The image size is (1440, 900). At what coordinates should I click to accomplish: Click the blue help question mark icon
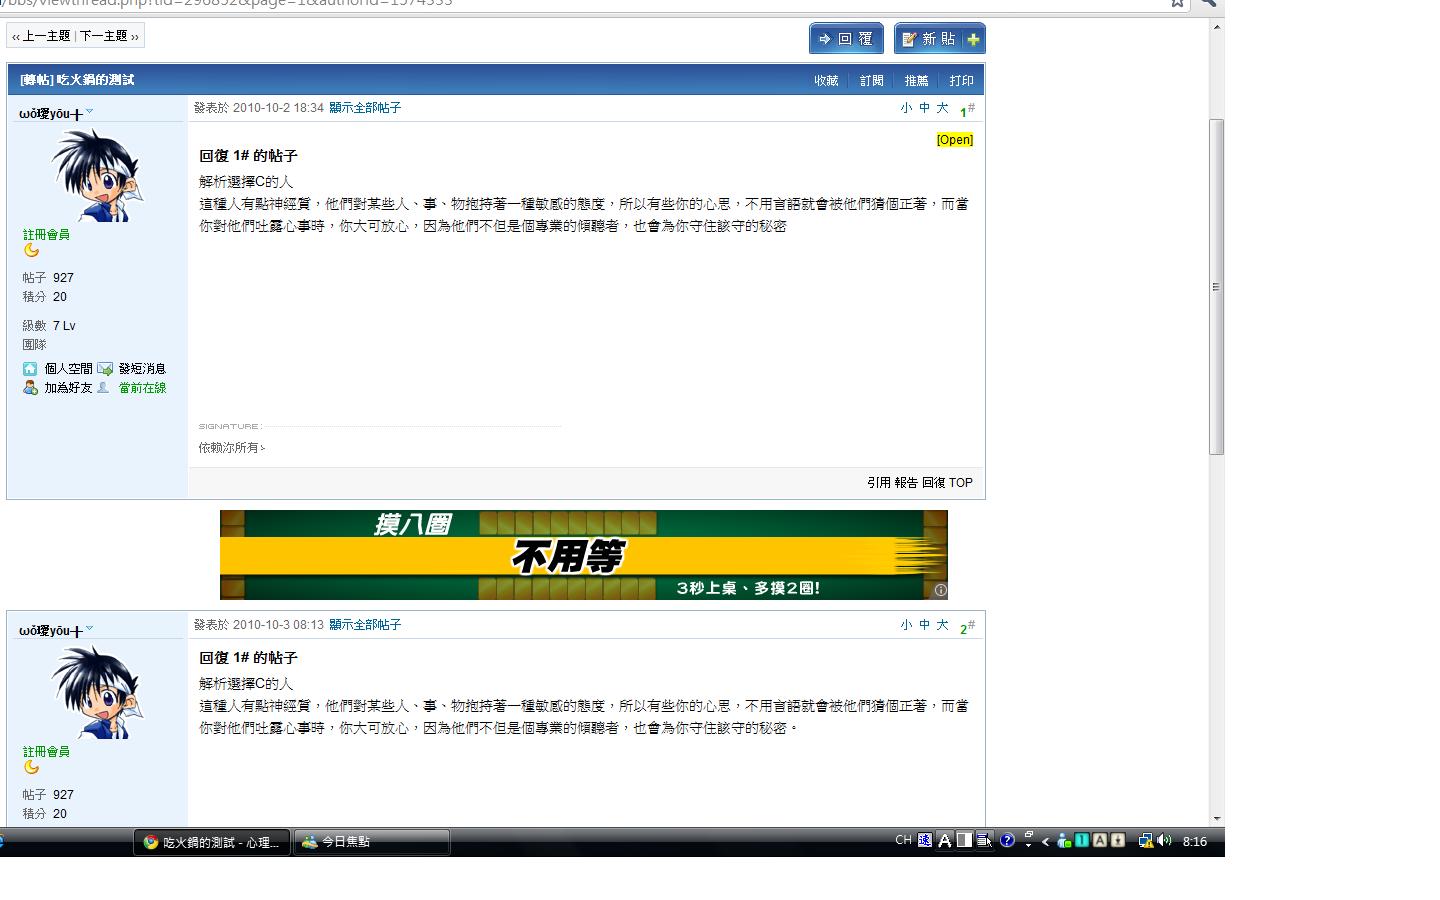(x=1007, y=841)
